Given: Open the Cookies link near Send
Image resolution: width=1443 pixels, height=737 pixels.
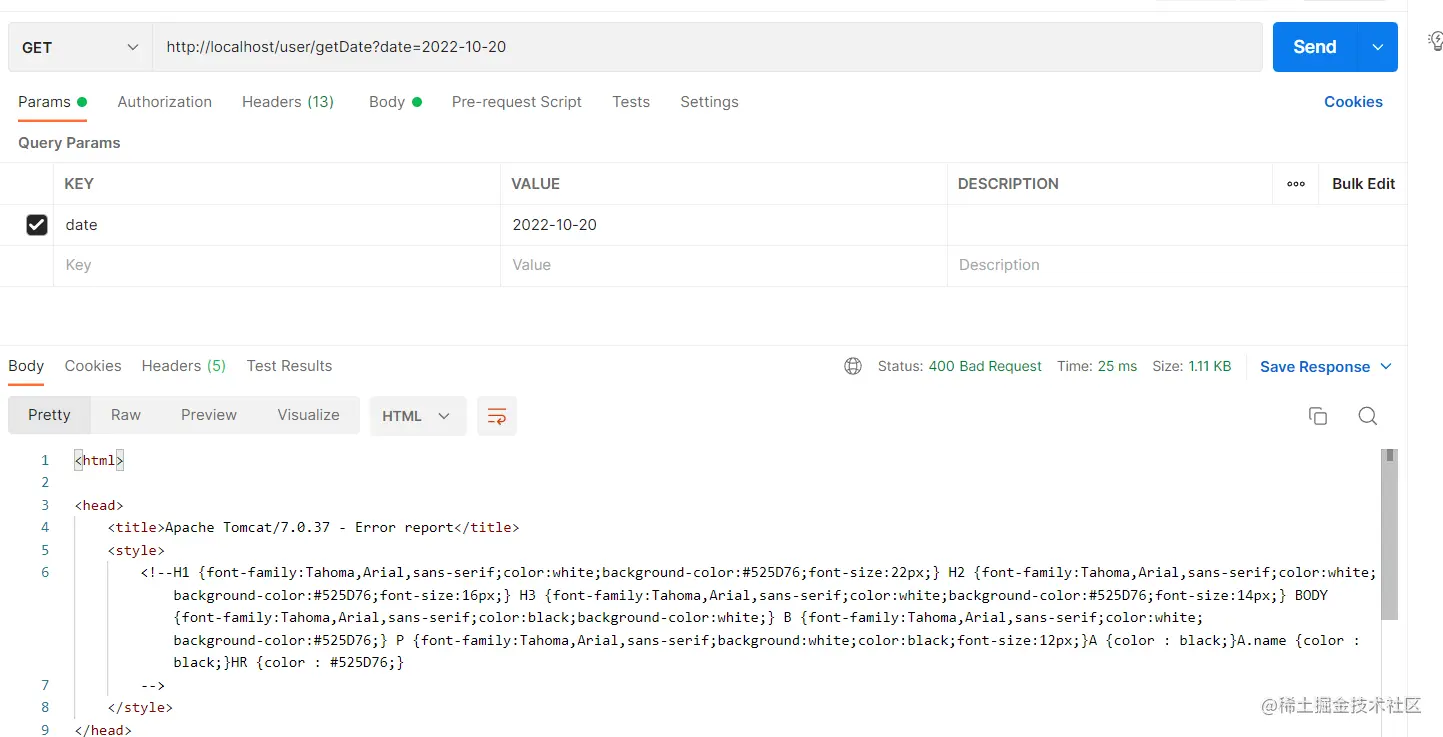Looking at the screenshot, I should click(1353, 102).
